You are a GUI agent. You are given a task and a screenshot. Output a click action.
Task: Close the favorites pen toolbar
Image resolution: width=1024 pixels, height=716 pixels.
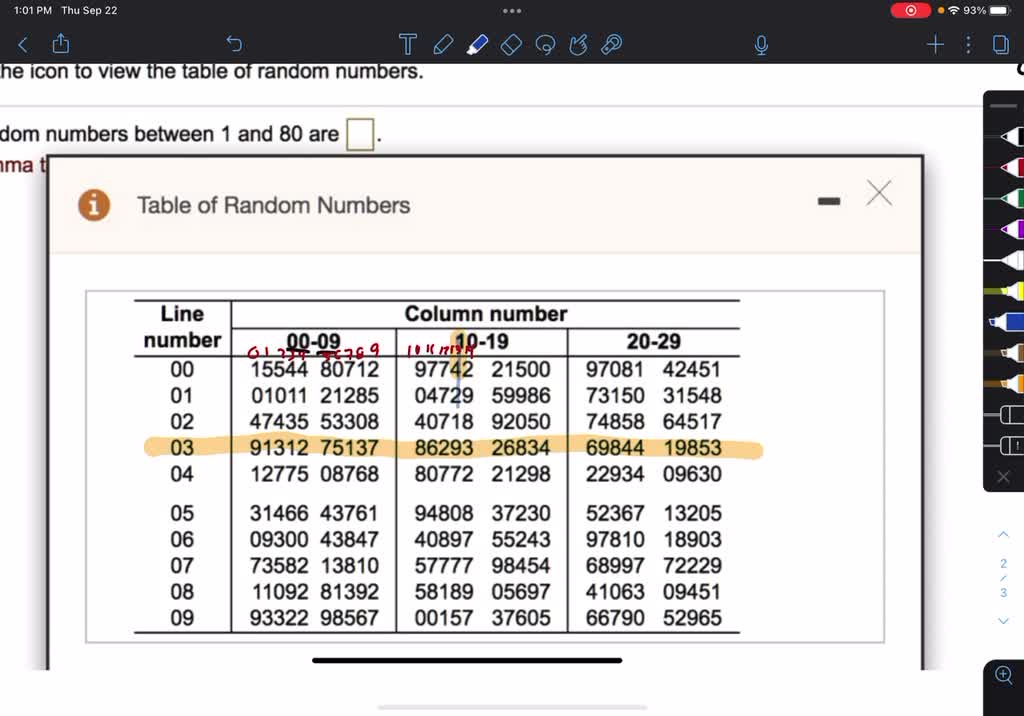click(x=1004, y=477)
